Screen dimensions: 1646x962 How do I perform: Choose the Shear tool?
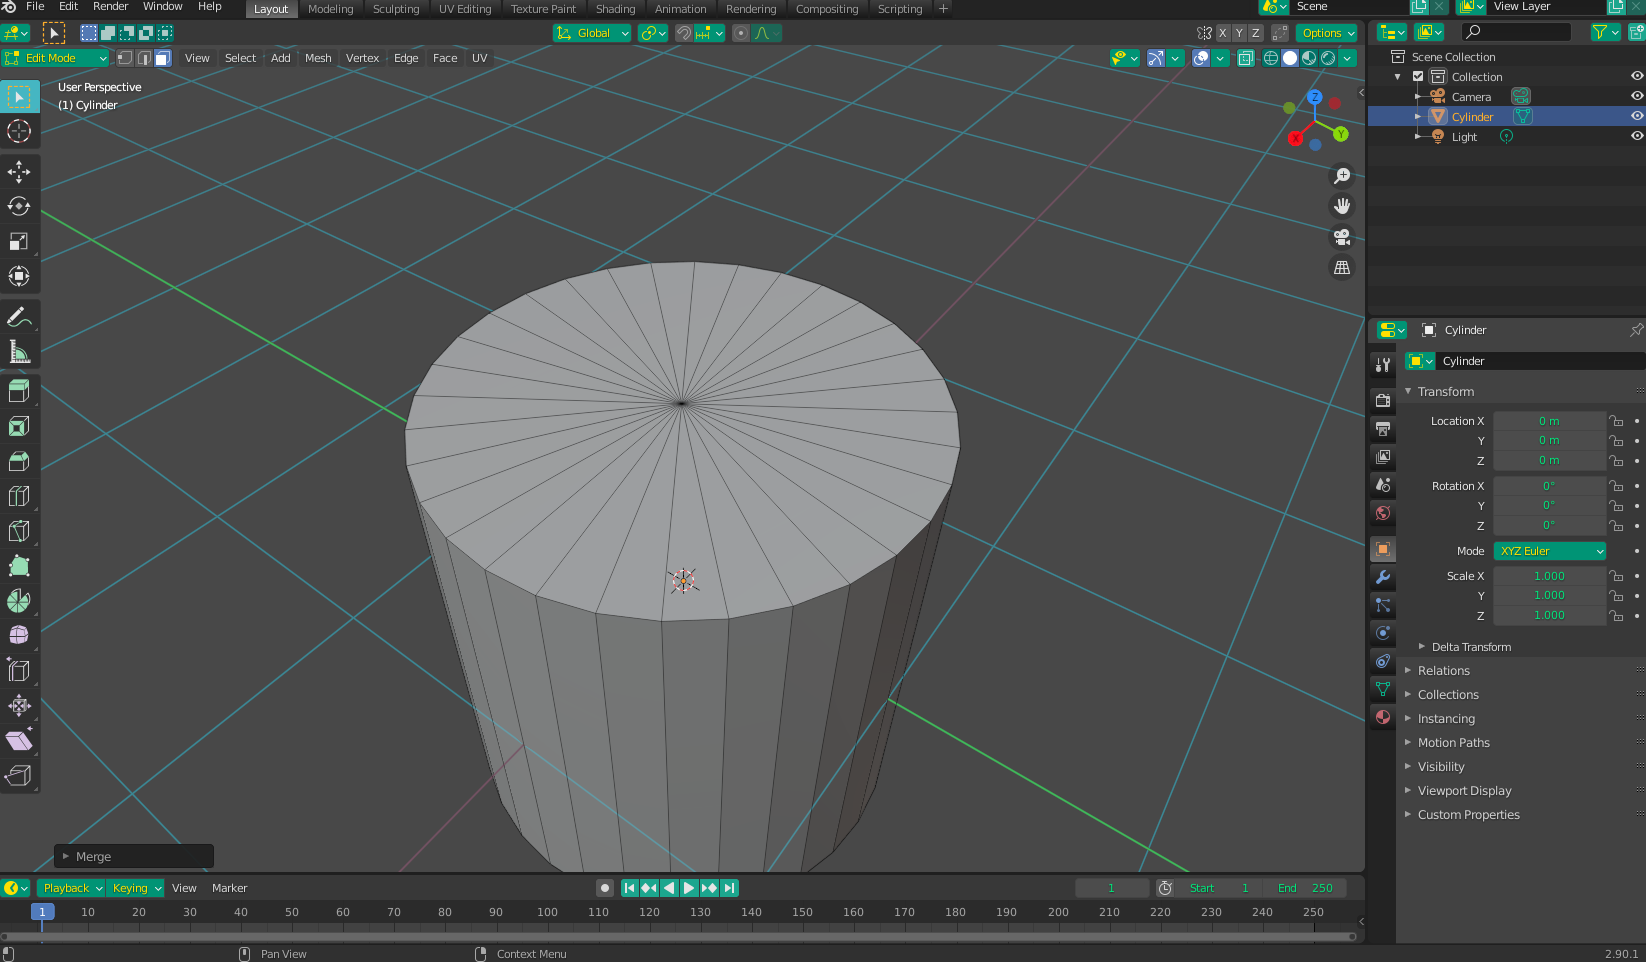coord(19,741)
